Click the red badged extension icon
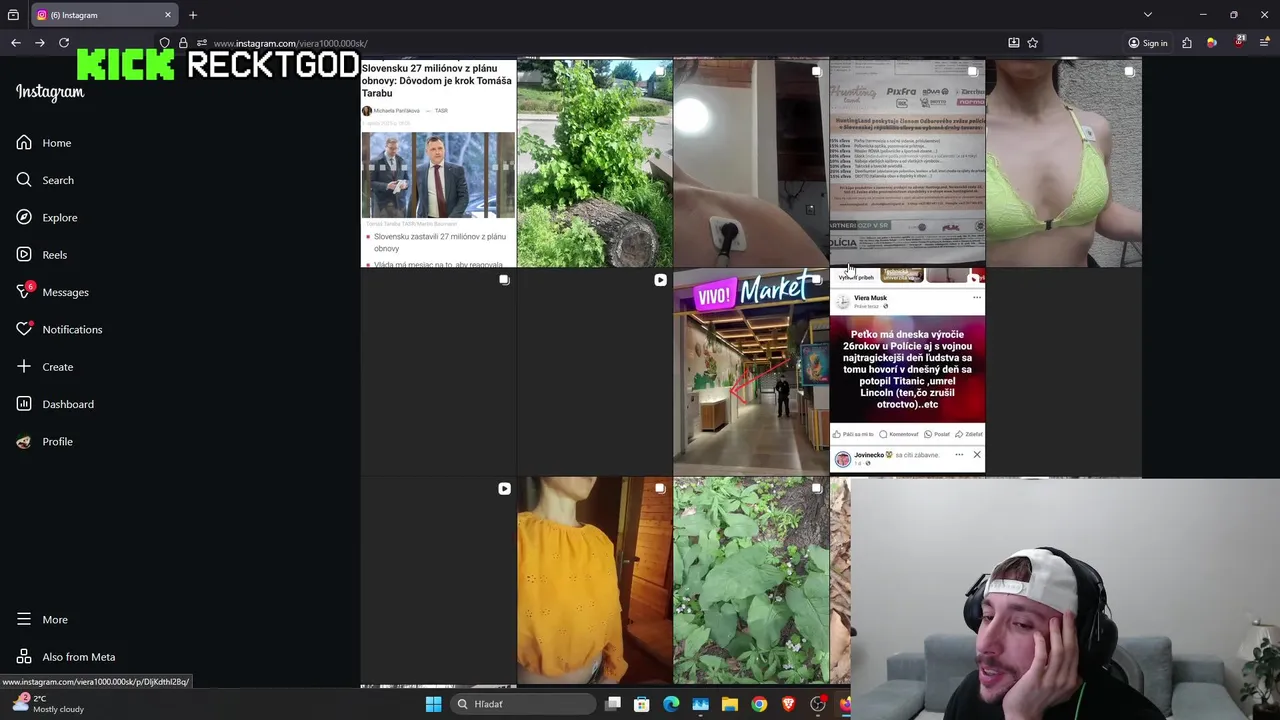The height and width of the screenshot is (720, 1280). tap(1240, 42)
